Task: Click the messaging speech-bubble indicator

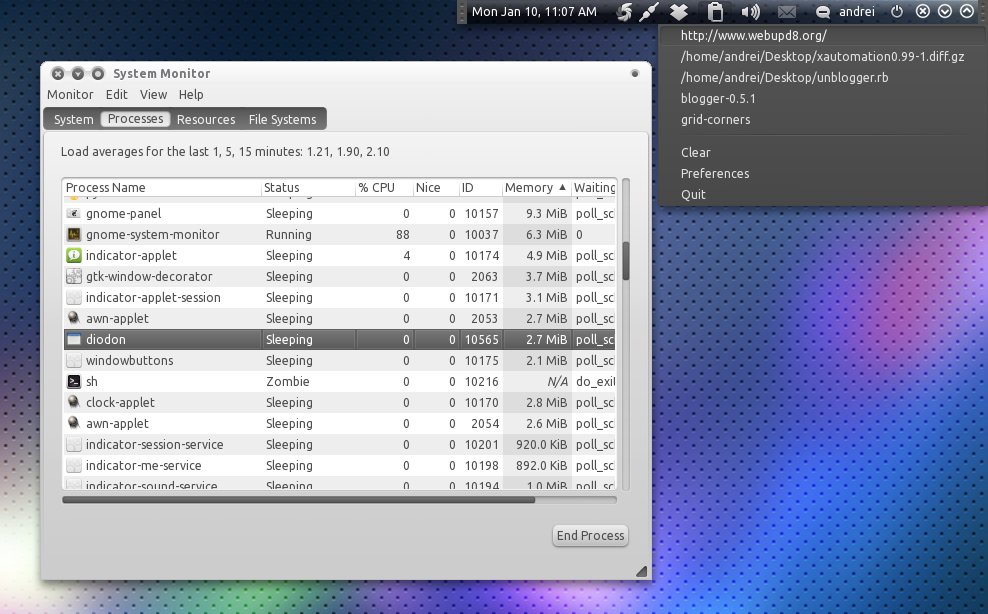Action: click(823, 12)
